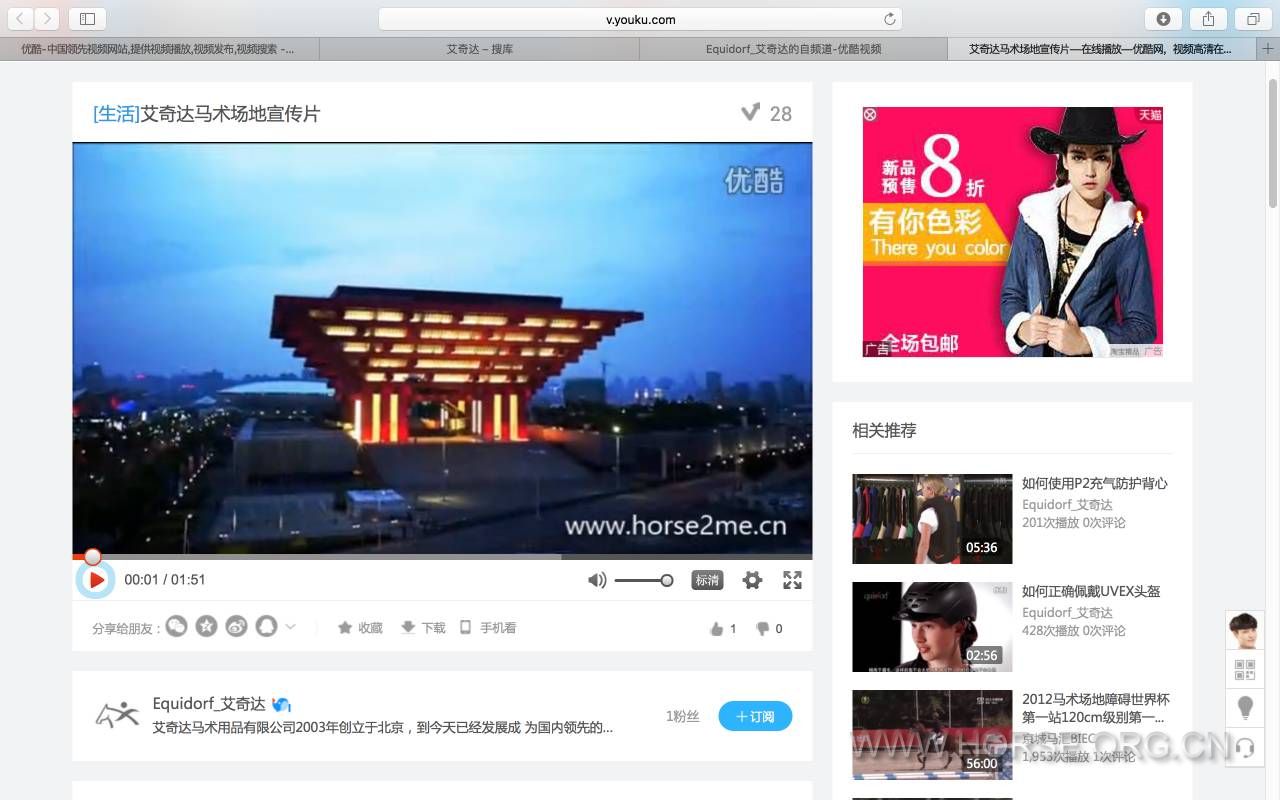Click the 1粉丝 follower count
This screenshot has height=800, width=1280.
683,716
